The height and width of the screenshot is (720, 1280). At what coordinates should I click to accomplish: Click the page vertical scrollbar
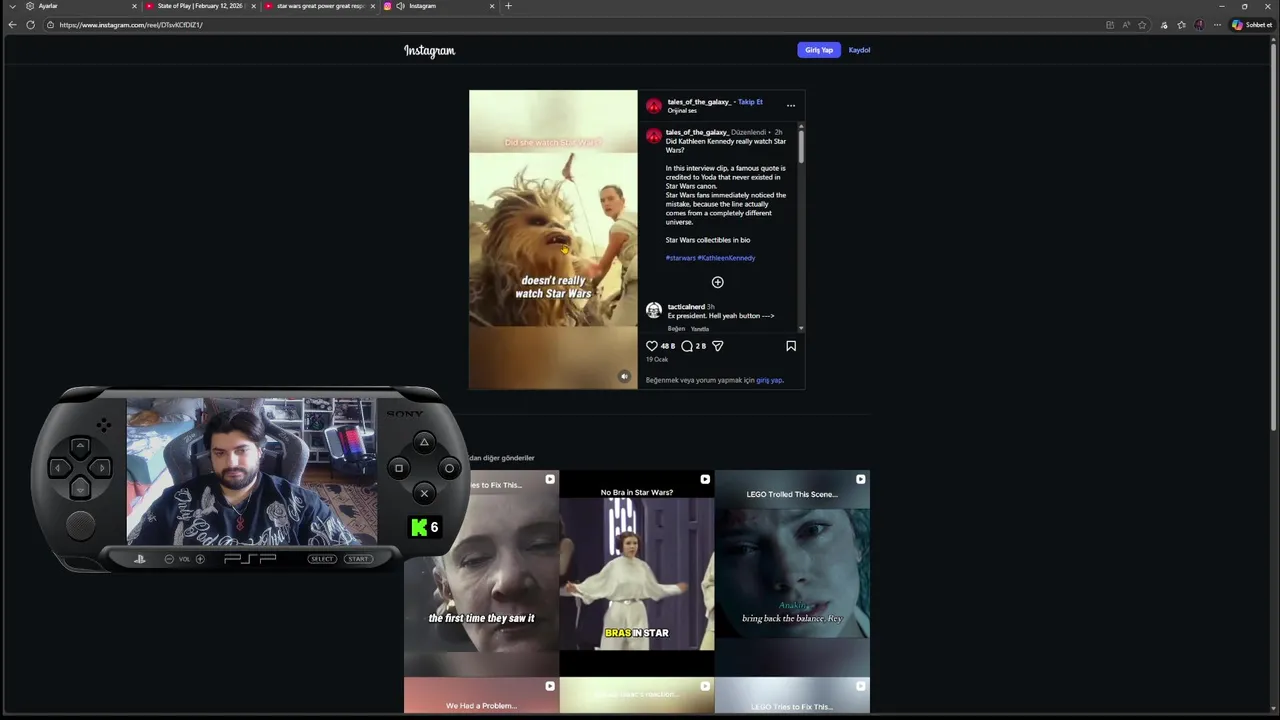click(x=1275, y=235)
